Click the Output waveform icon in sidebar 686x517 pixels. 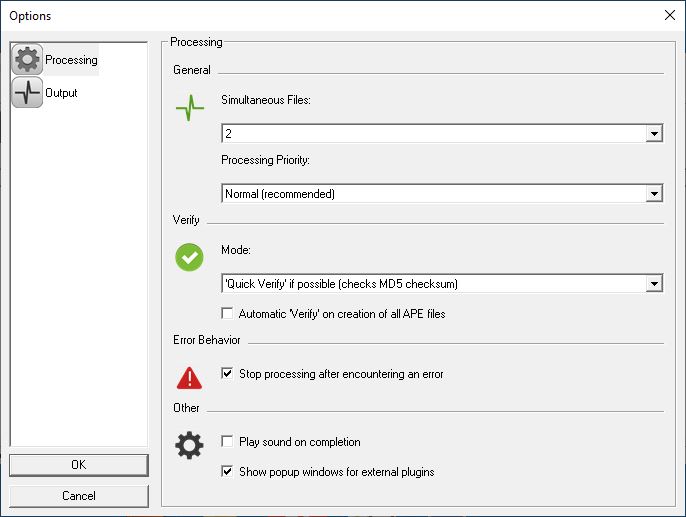pos(27,92)
